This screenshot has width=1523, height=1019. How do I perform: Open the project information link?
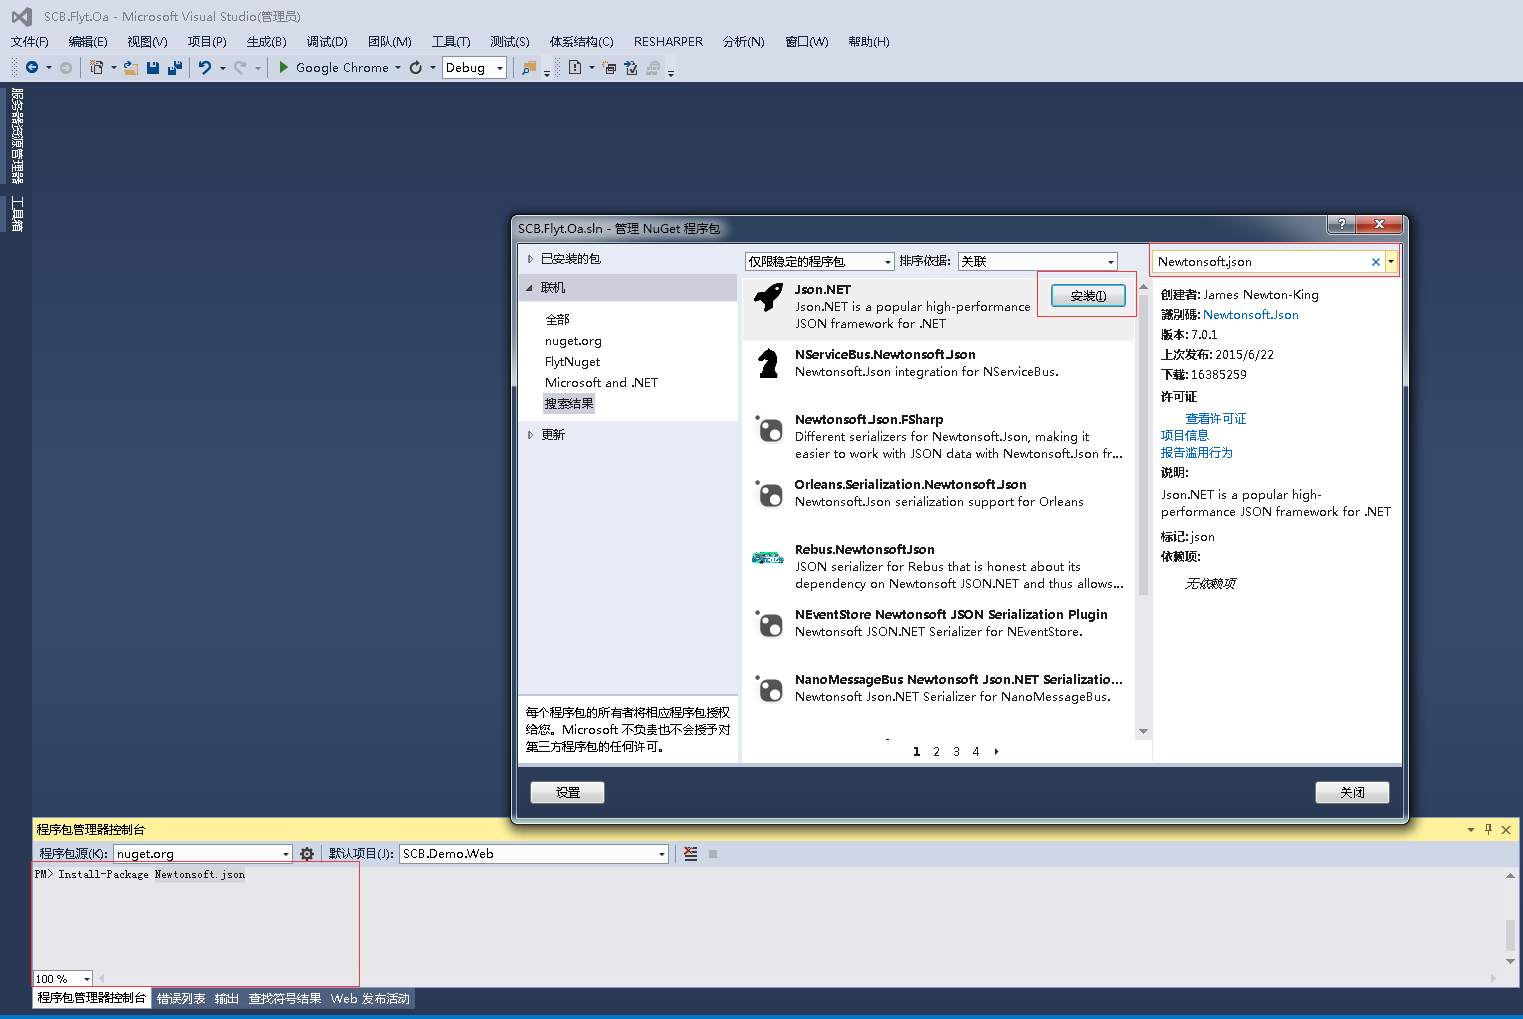point(1185,436)
